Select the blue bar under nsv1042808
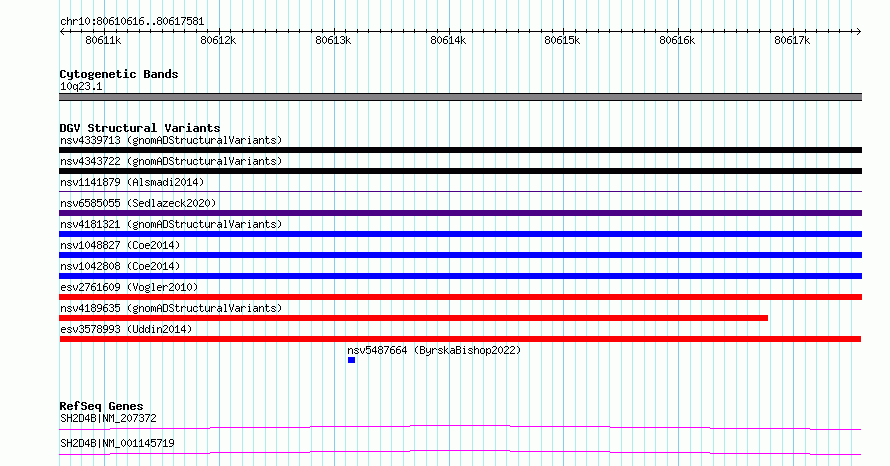This screenshot has width=890, height=466. pos(460,276)
